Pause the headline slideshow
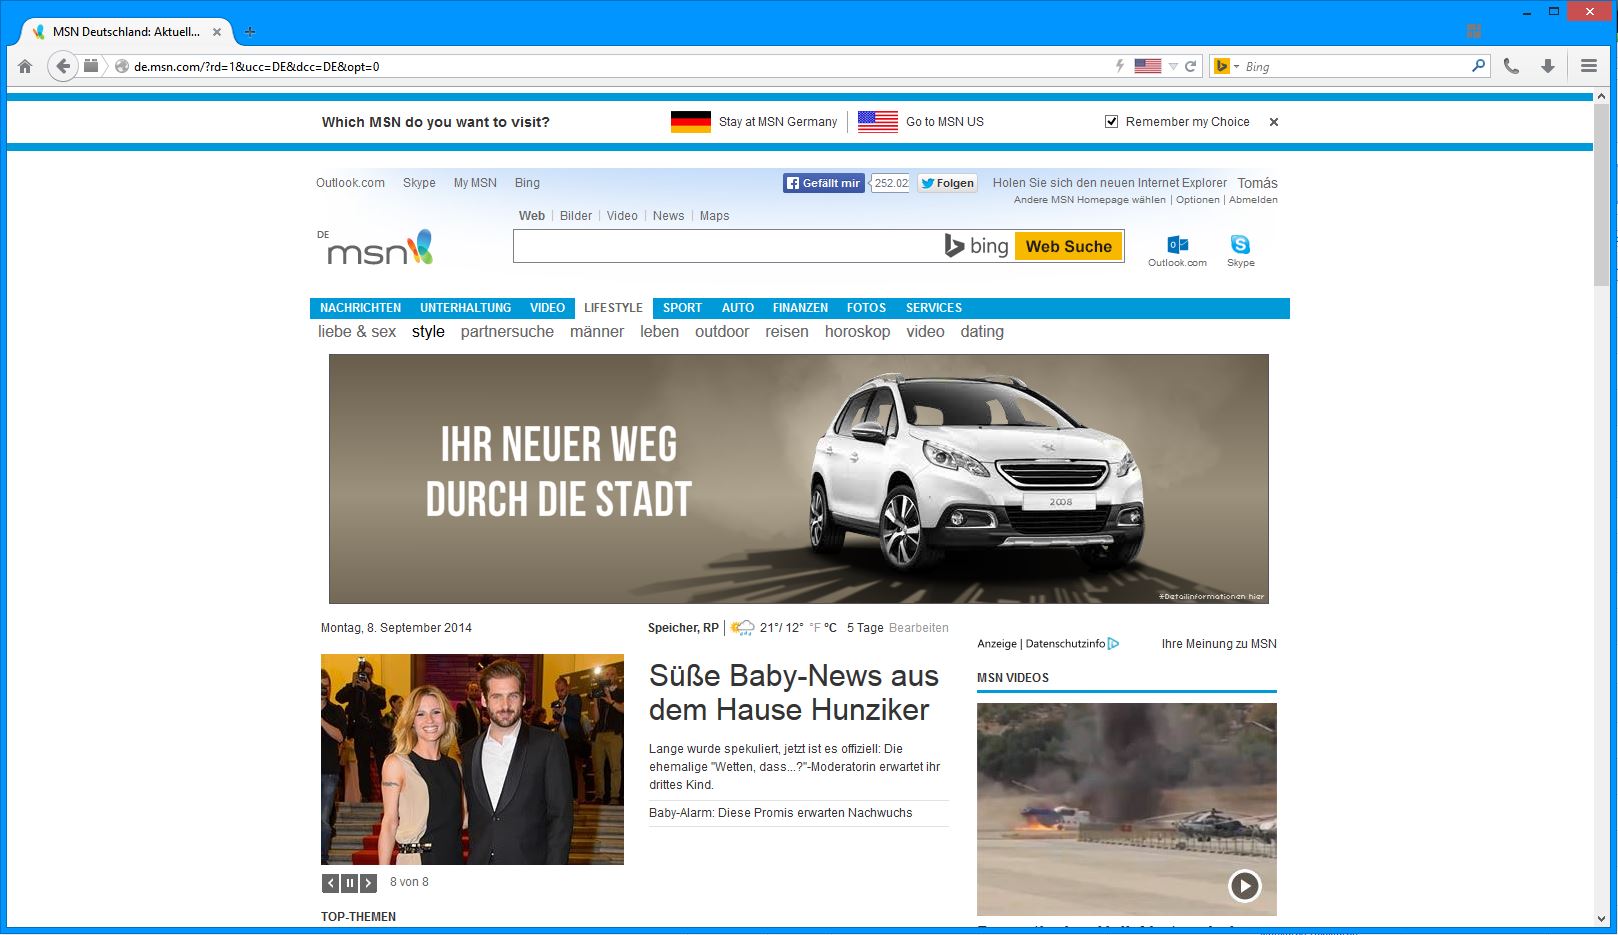 pos(349,883)
